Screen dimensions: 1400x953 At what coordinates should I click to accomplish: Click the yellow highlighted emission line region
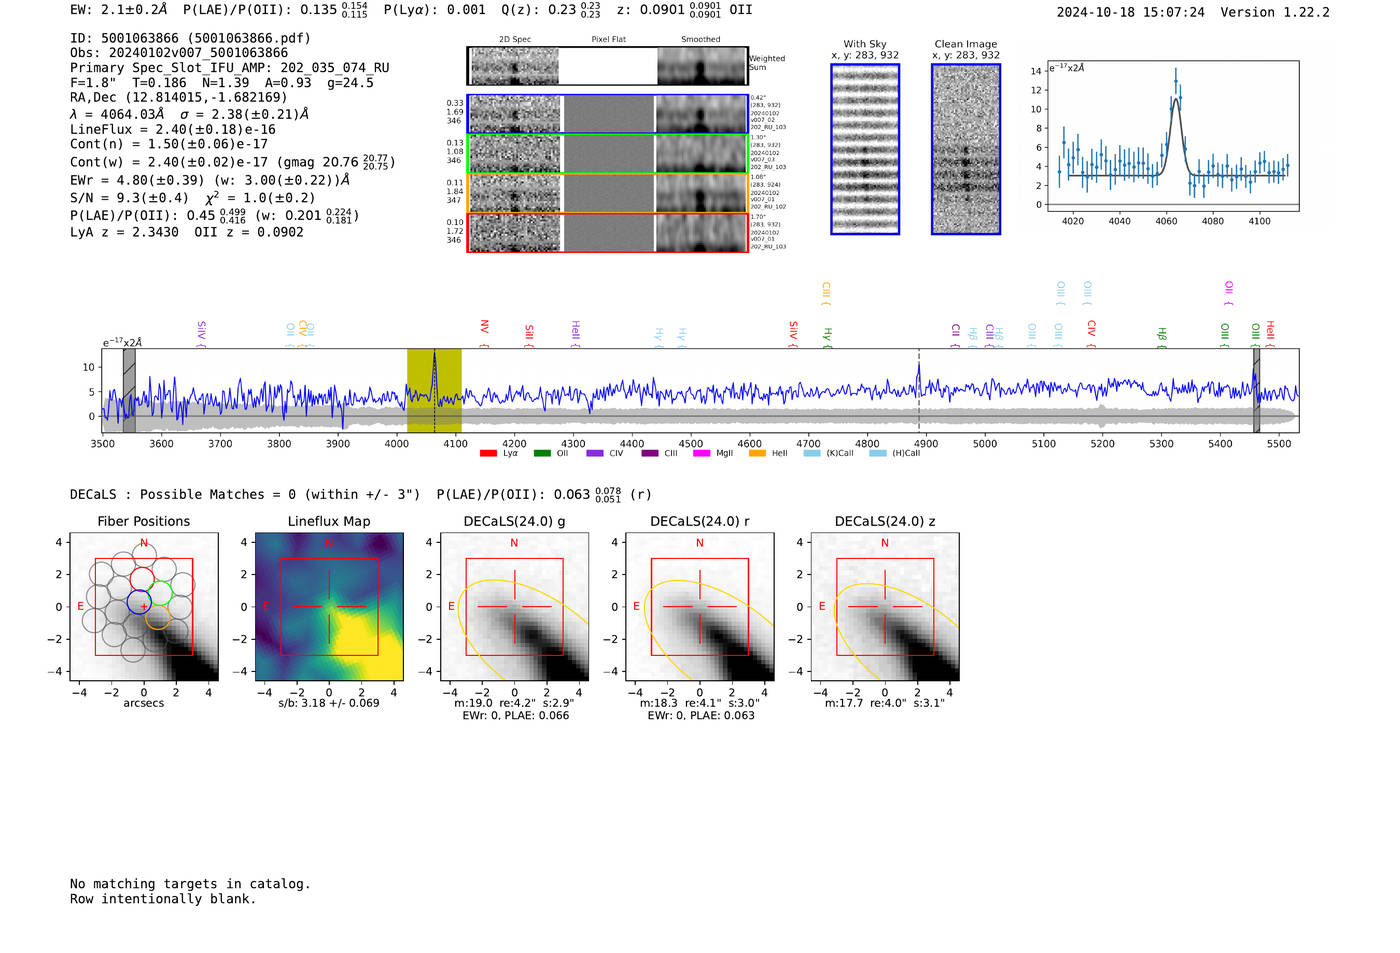(x=434, y=390)
